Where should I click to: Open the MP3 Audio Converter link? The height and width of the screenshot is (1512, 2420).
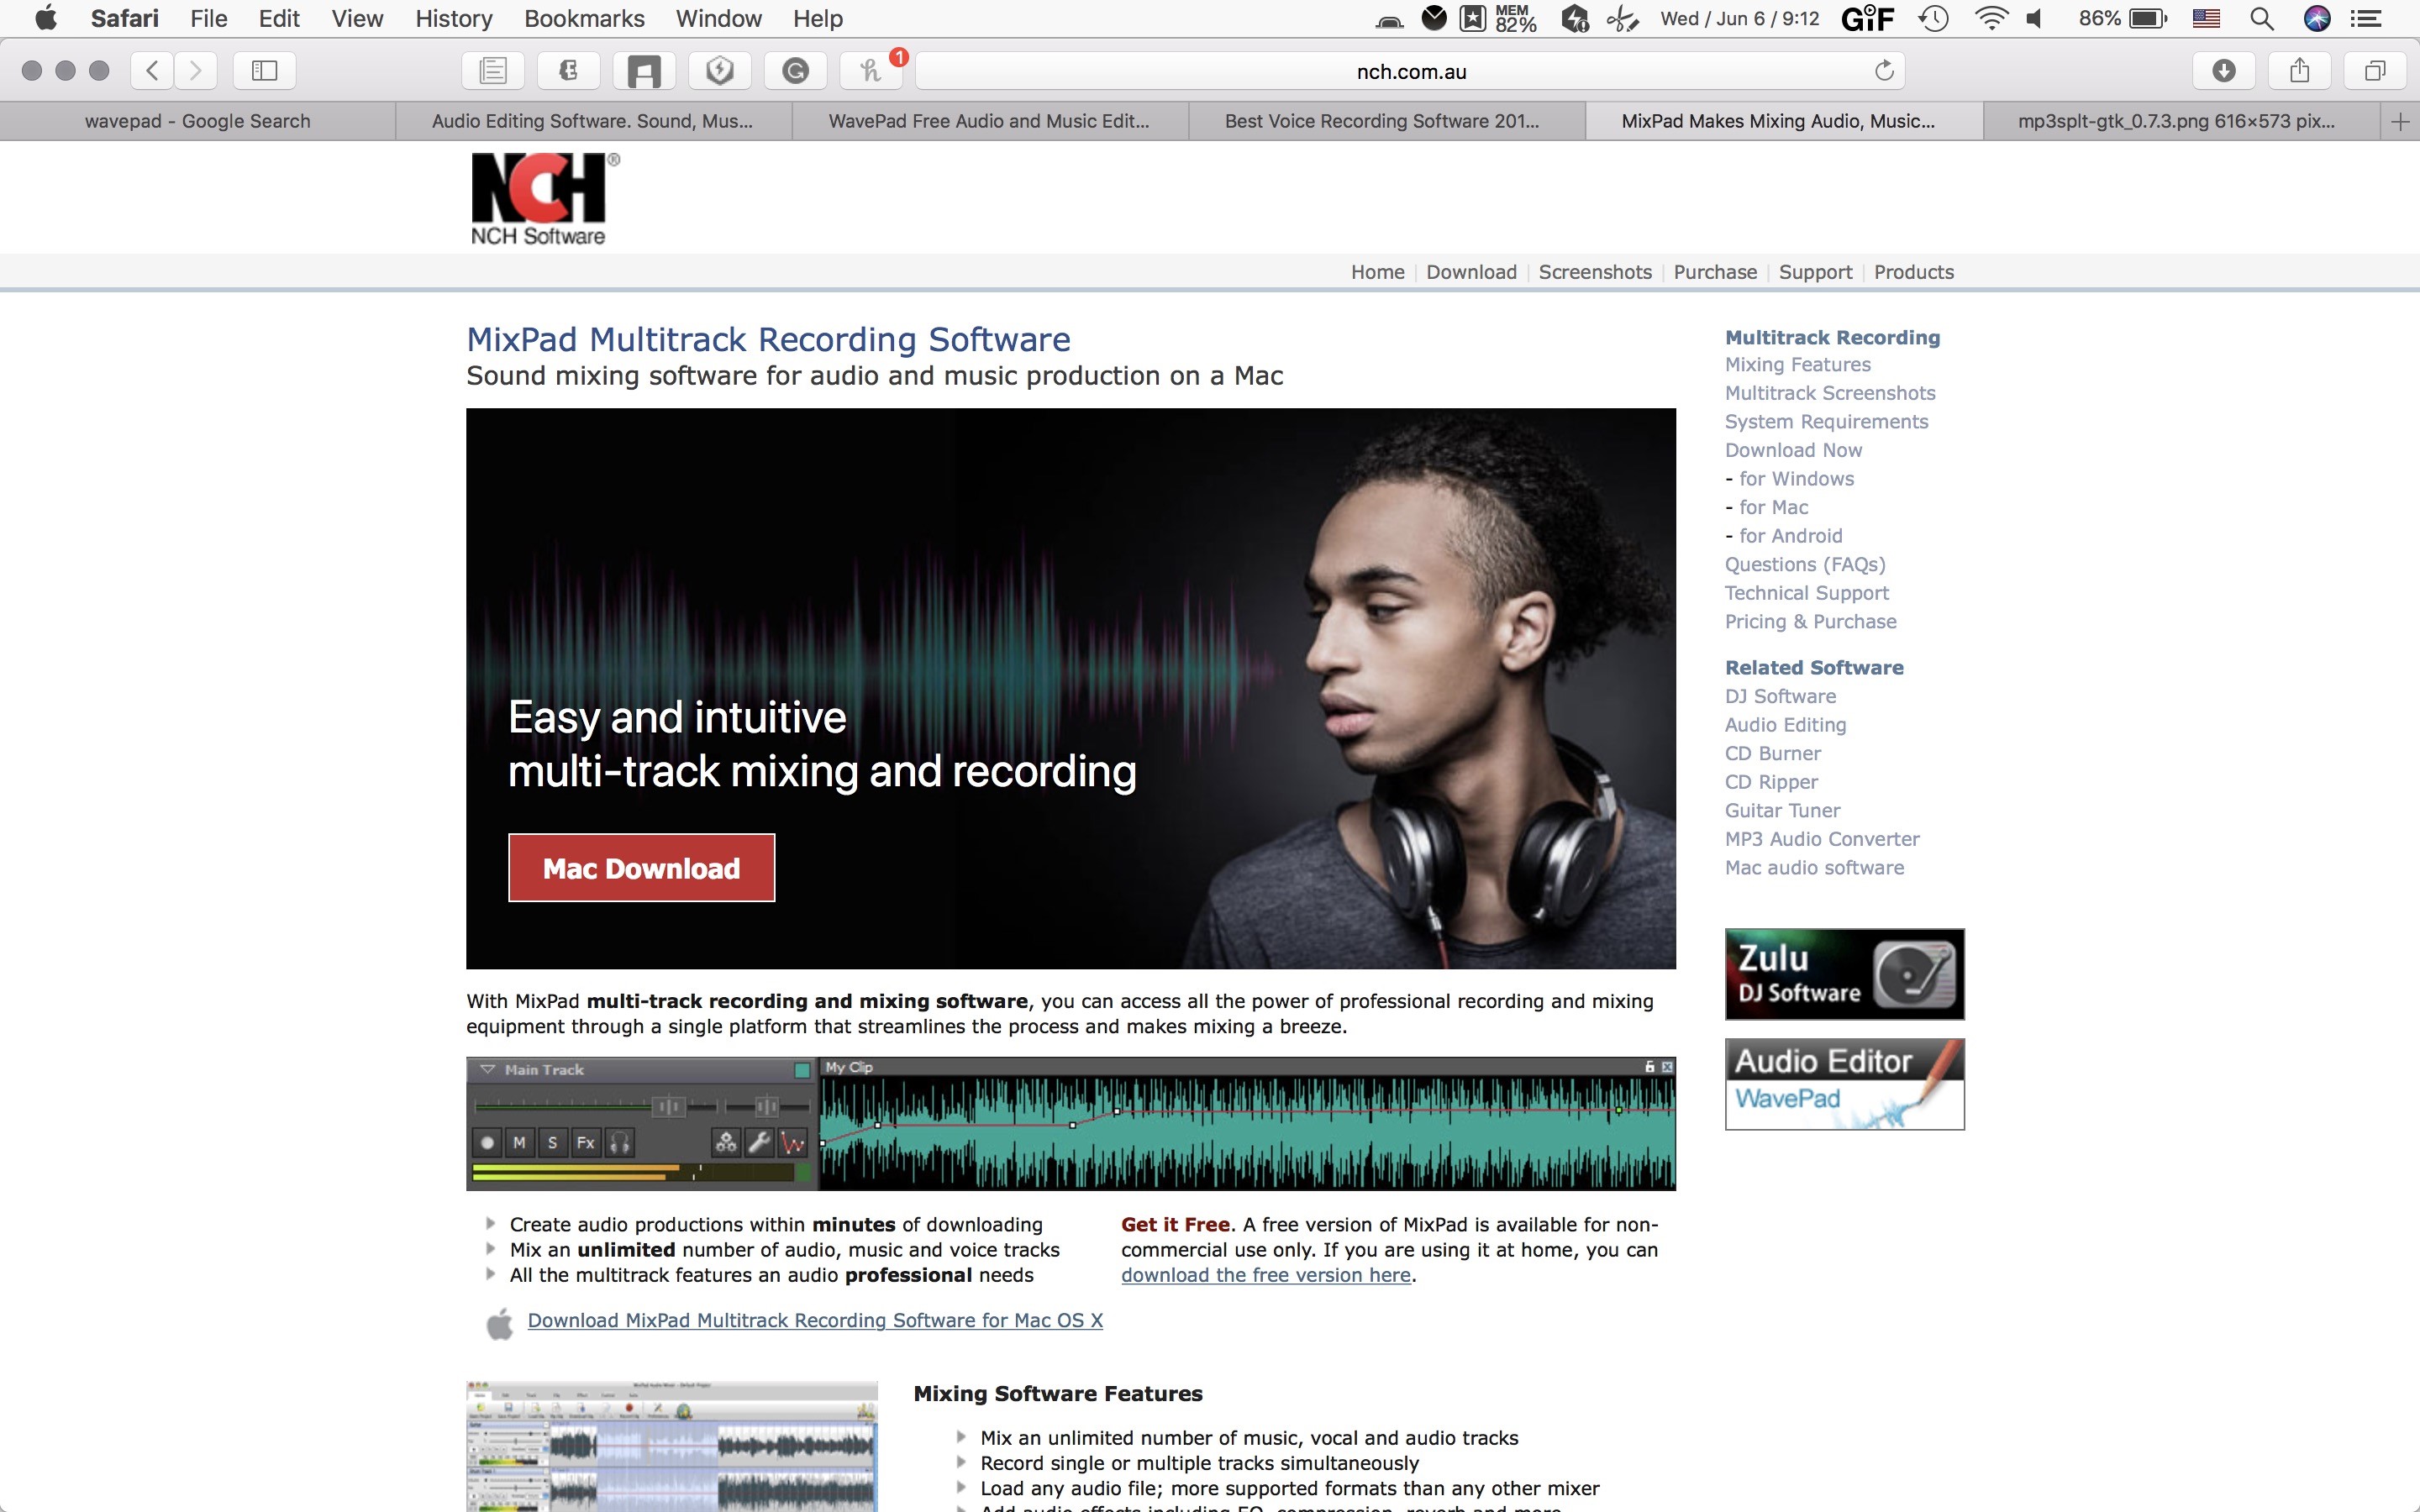point(1821,839)
